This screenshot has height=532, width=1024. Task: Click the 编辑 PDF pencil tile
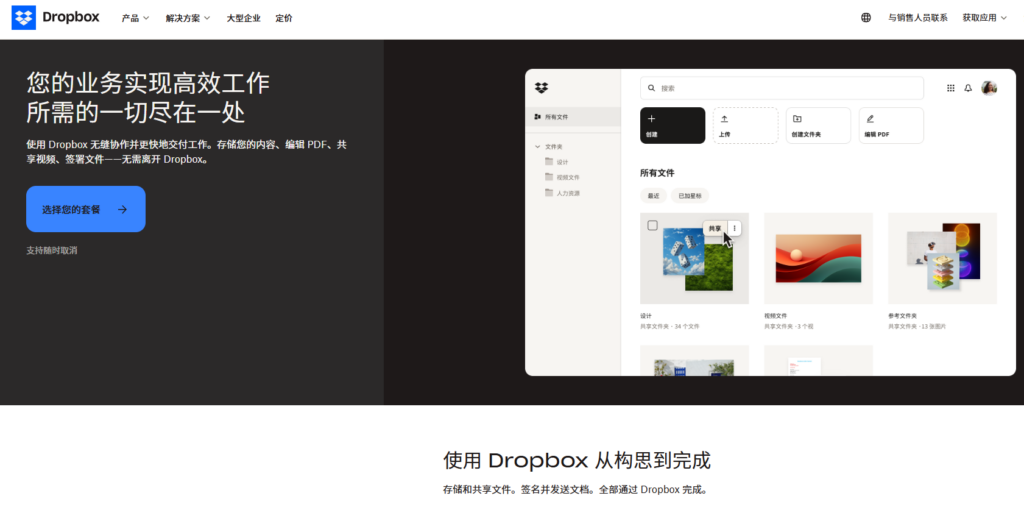tap(890, 125)
